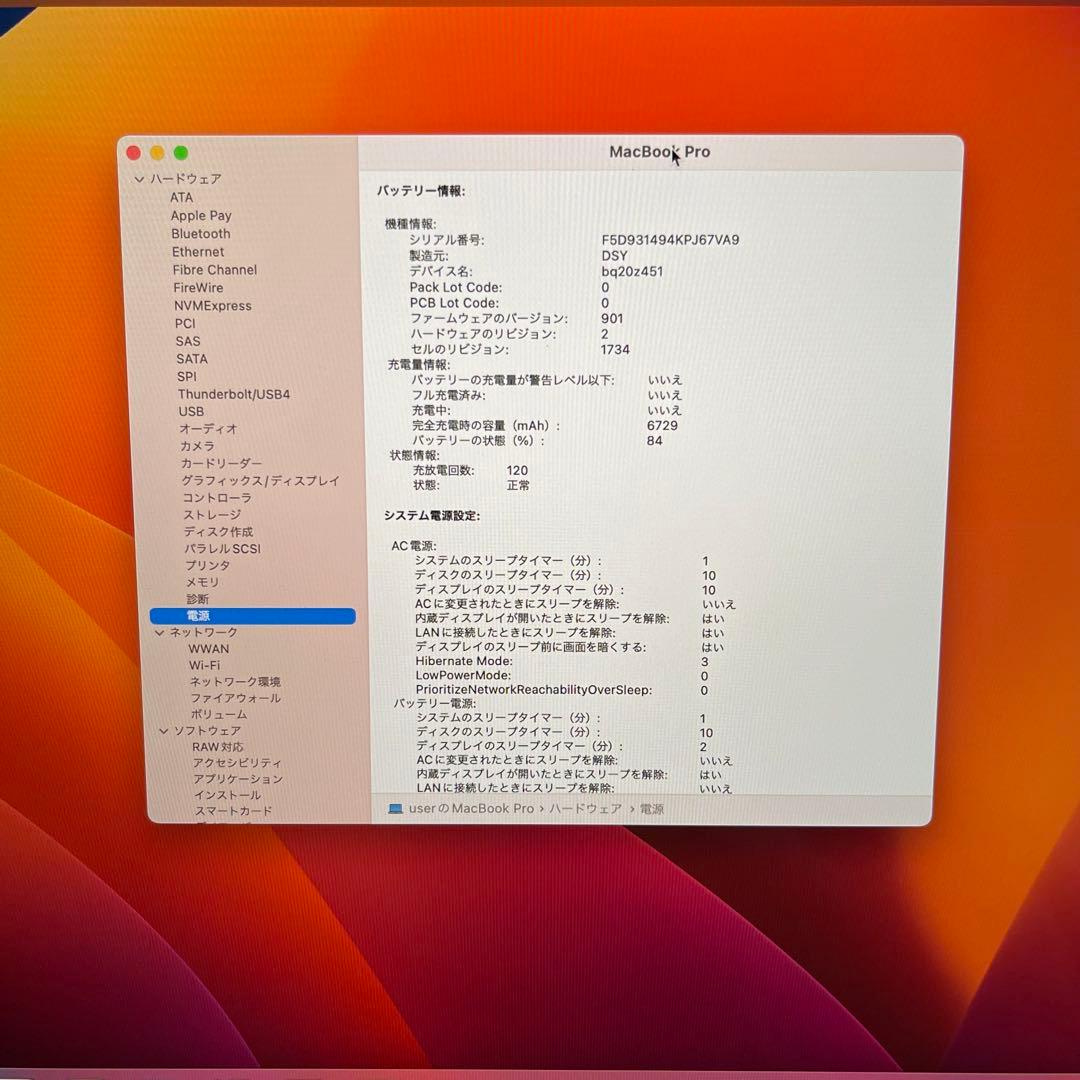View メモリ (memory) information
Screen dimensions: 1080x1080
coord(203,582)
